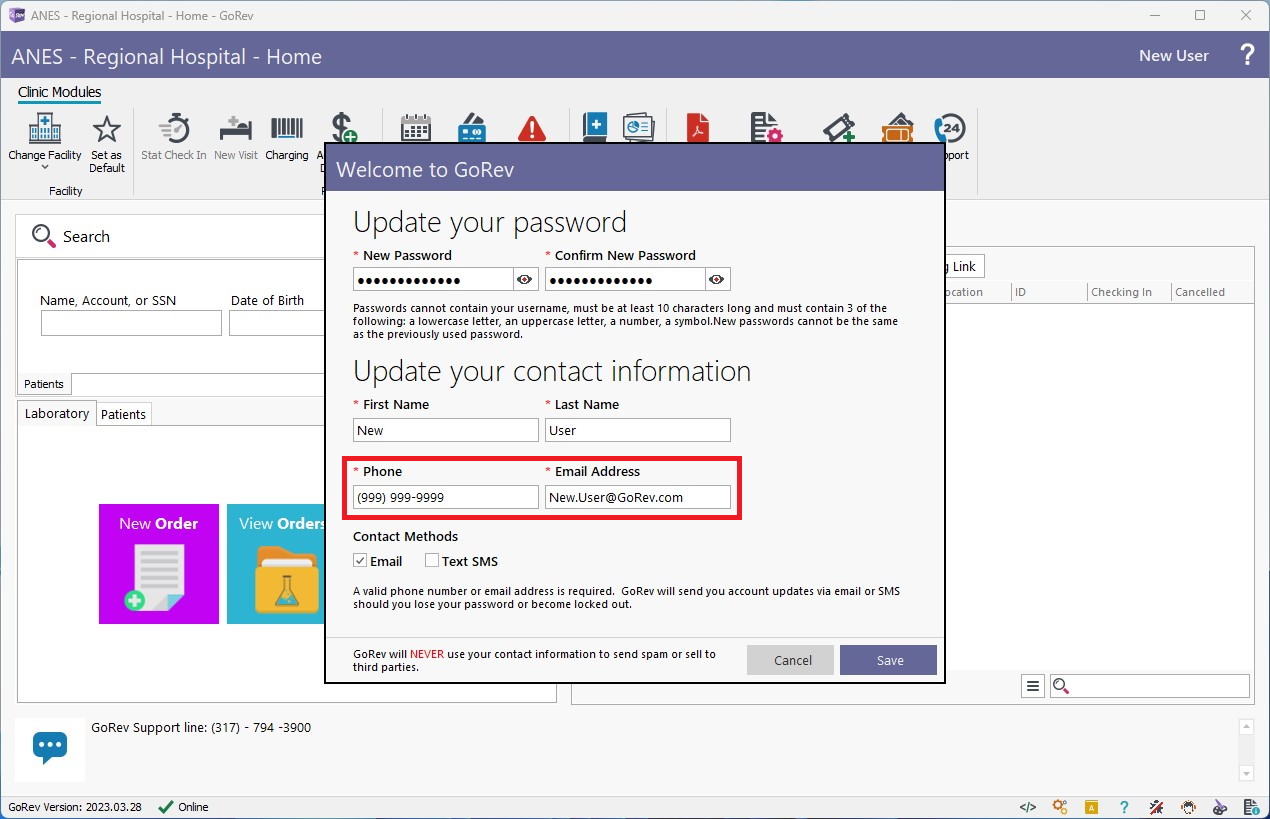Viewport: 1270px width, 819px height.
Task: Click the New Visit bed icon
Action: click(x=235, y=129)
